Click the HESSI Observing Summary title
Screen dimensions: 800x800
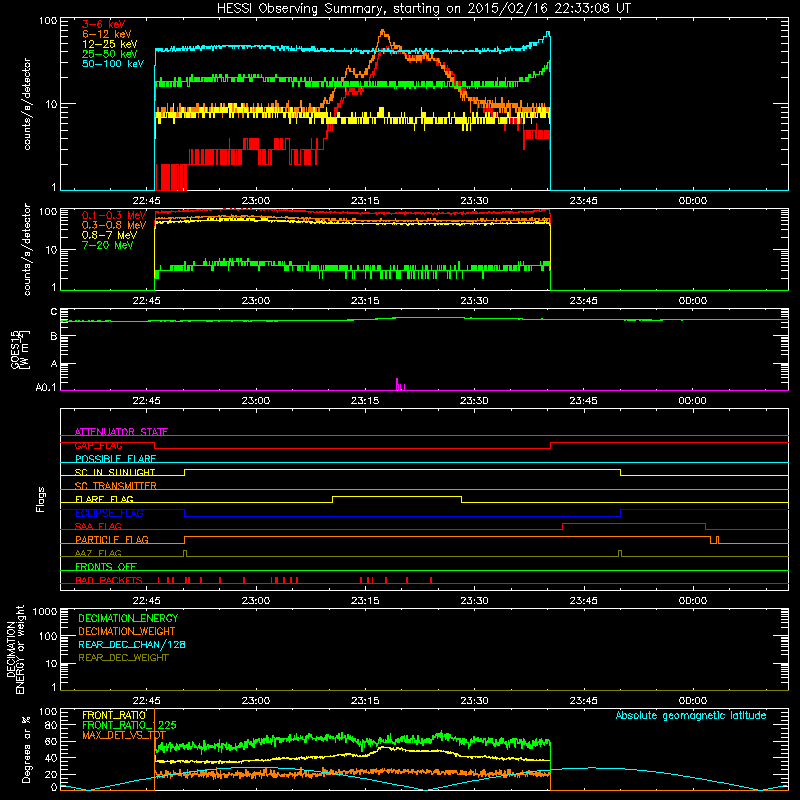click(x=423, y=8)
